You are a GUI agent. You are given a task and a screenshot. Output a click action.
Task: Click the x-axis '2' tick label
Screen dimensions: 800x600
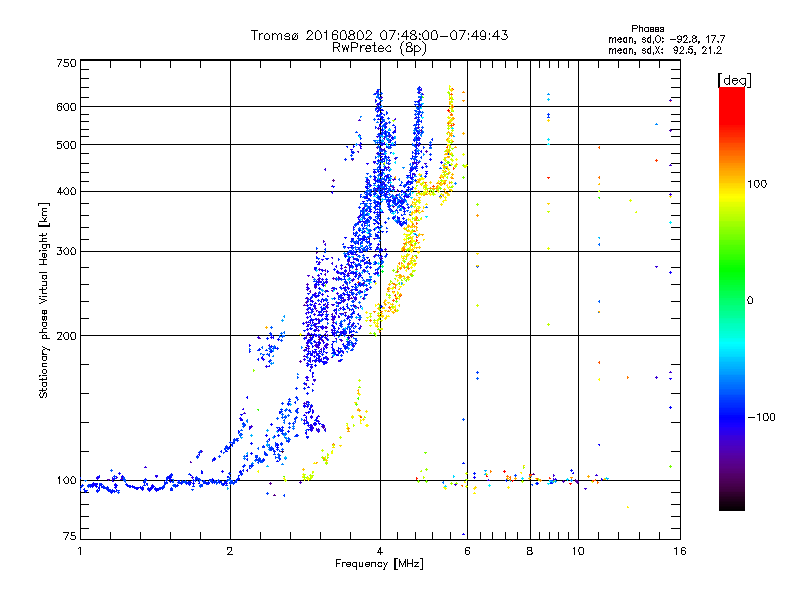tap(230, 551)
